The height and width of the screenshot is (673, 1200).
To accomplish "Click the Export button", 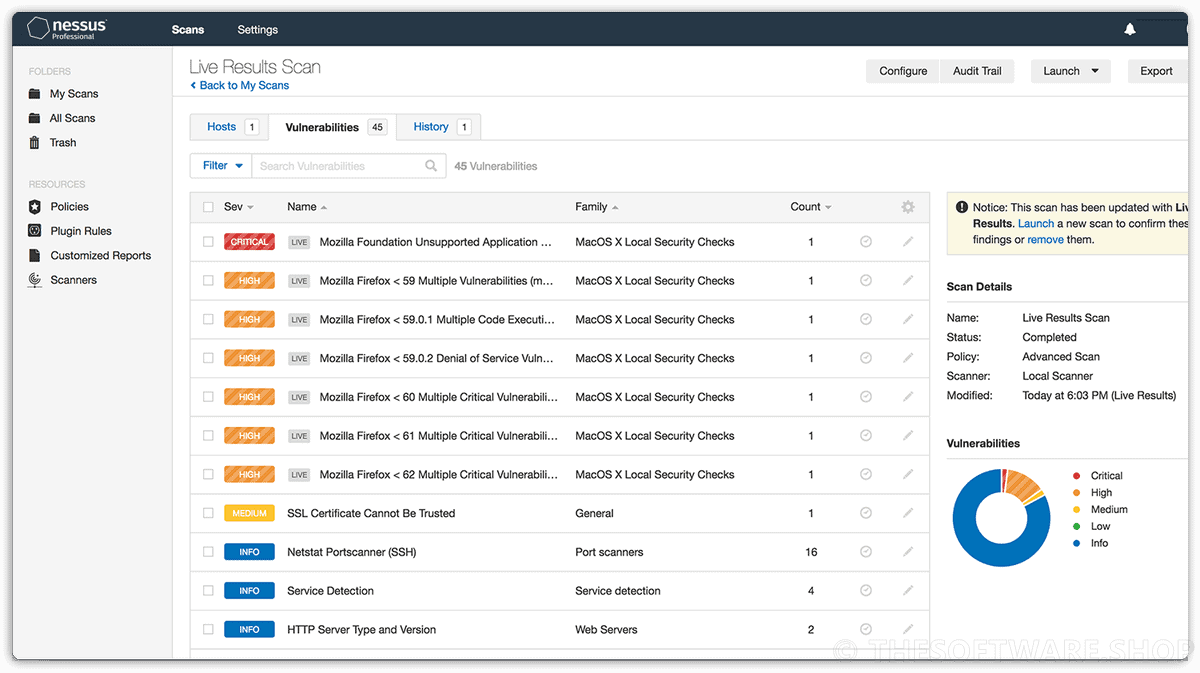I will coord(1156,71).
